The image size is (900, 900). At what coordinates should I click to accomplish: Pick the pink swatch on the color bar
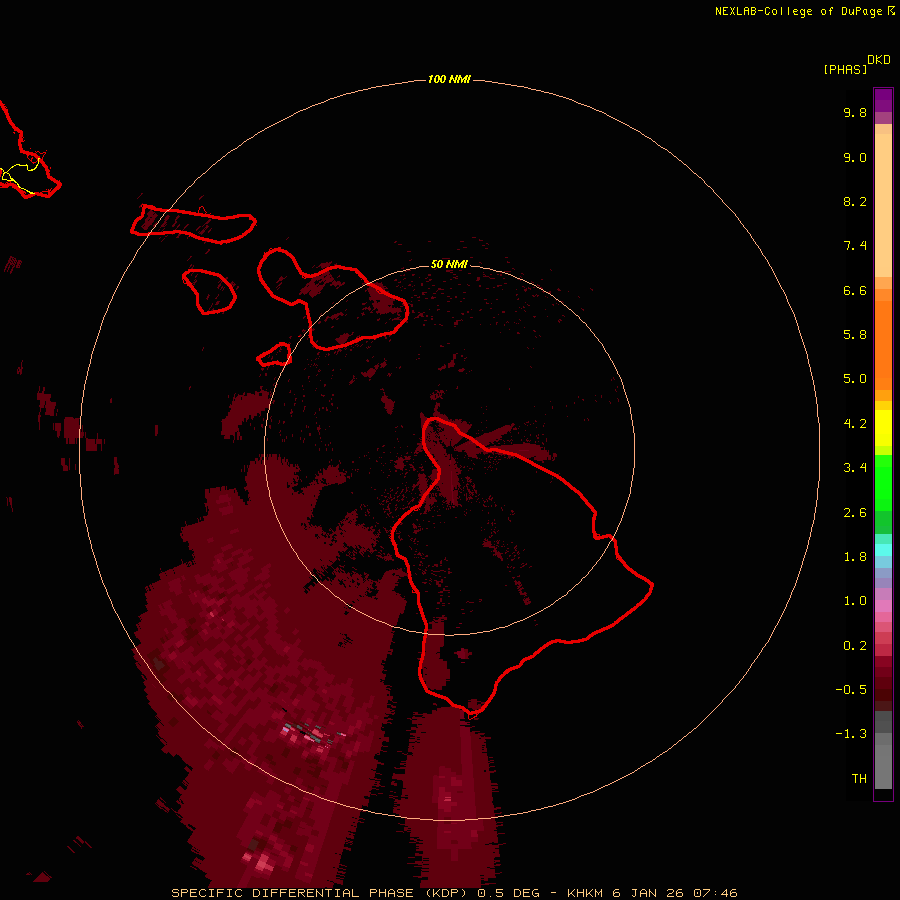pos(883,606)
